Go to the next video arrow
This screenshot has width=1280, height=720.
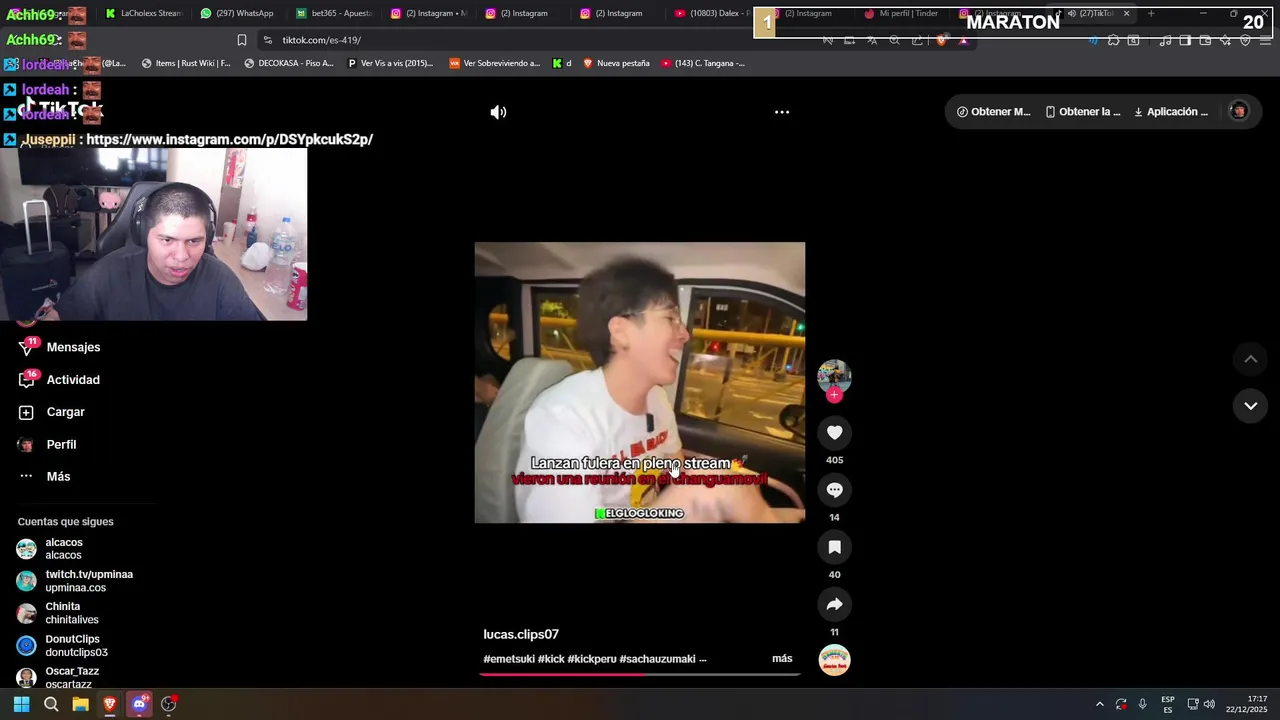1250,405
